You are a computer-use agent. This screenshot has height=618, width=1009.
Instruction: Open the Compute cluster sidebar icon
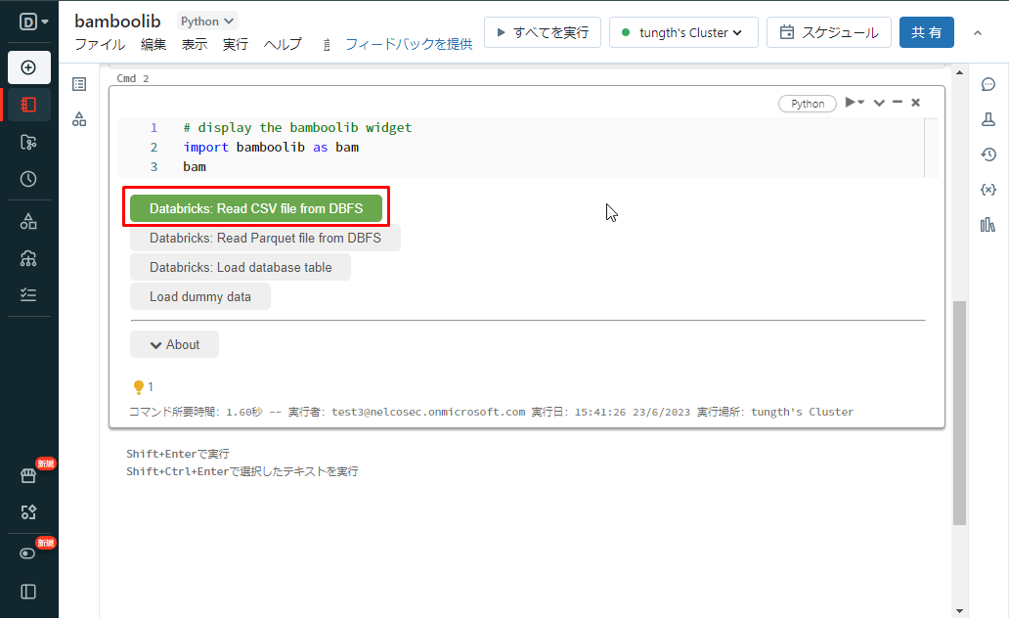tap(29, 258)
